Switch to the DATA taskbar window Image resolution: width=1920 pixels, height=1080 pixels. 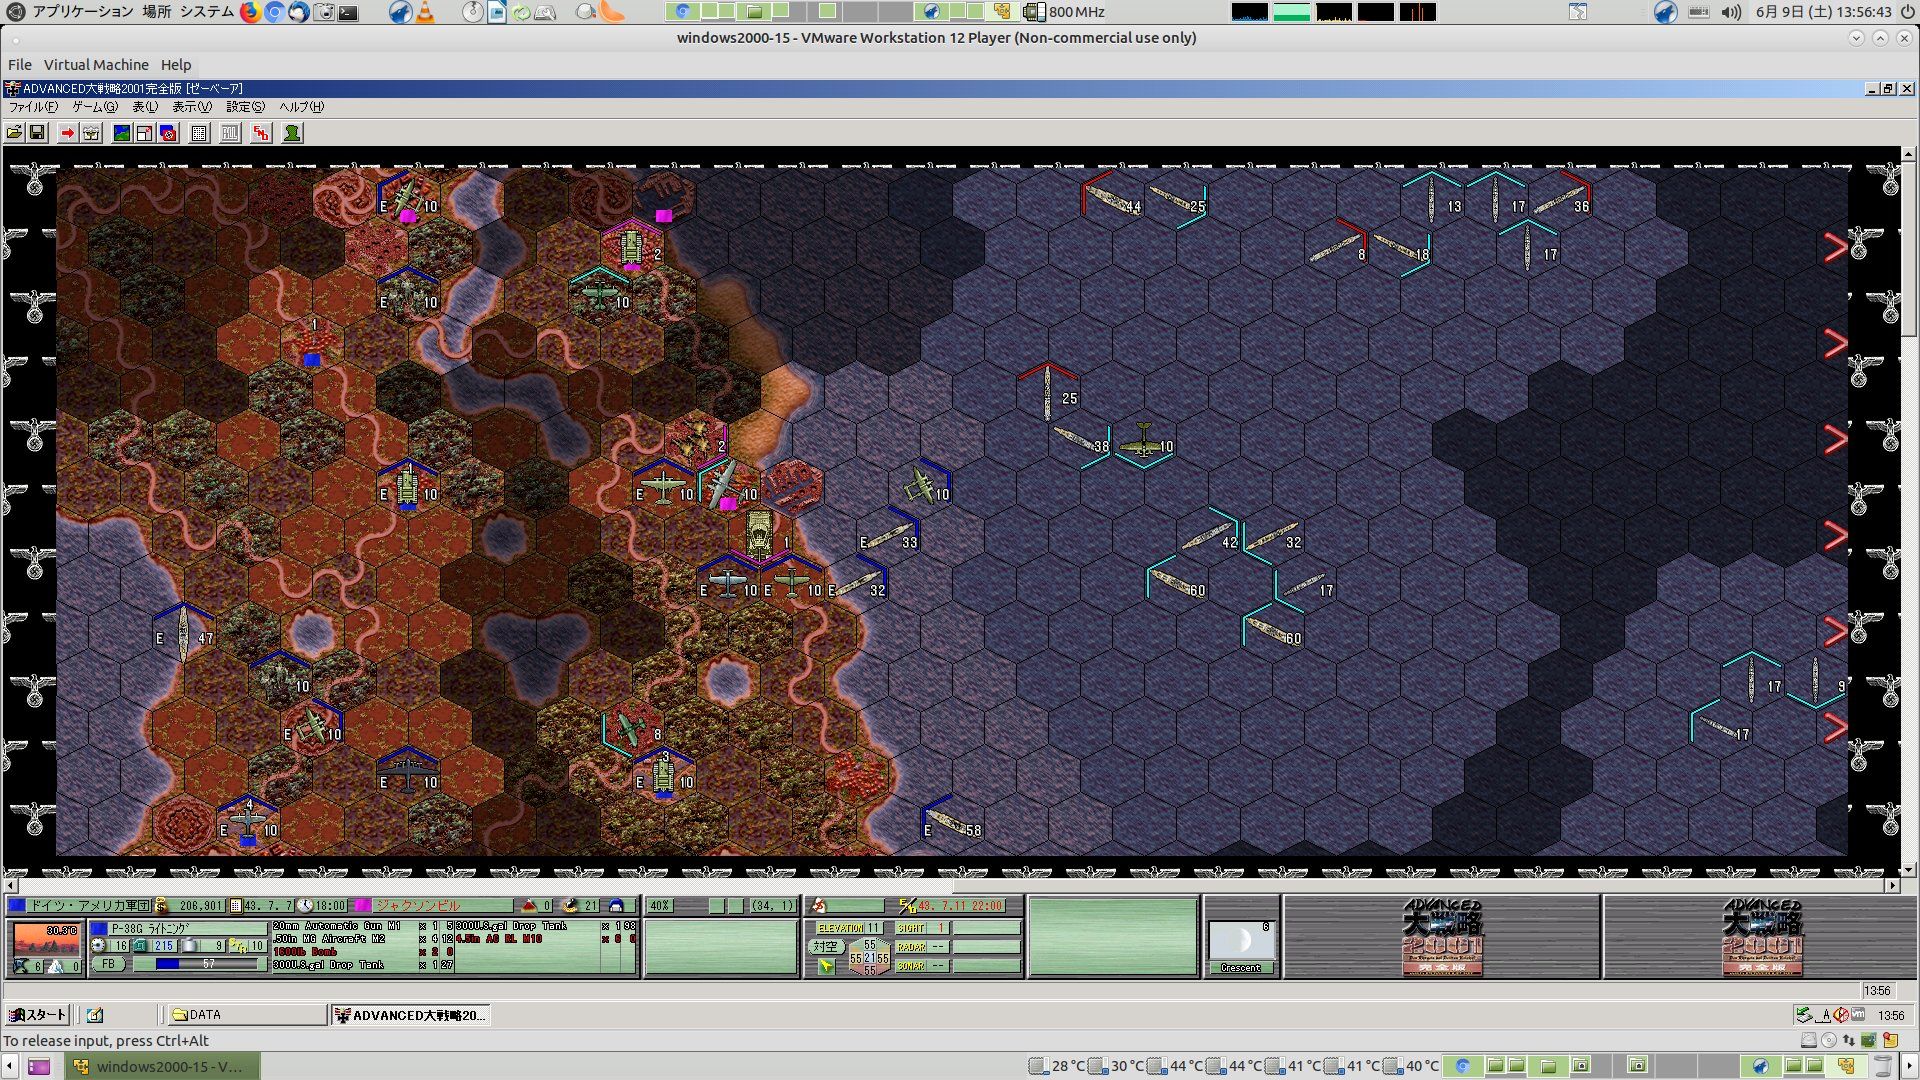(x=245, y=1015)
